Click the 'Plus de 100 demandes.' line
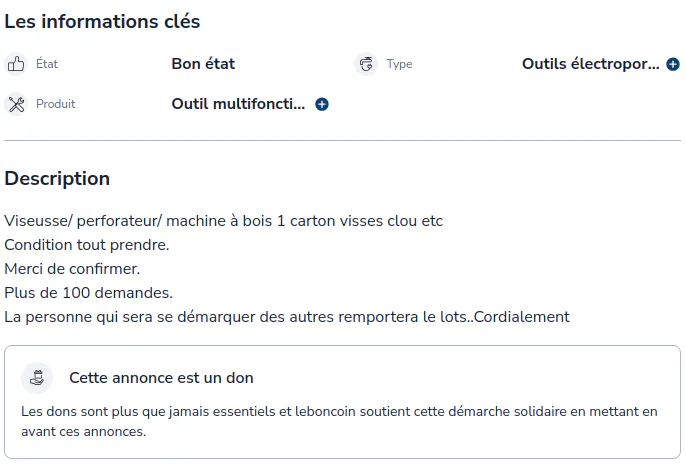Viewport: 686px width, 465px height. [88, 293]
